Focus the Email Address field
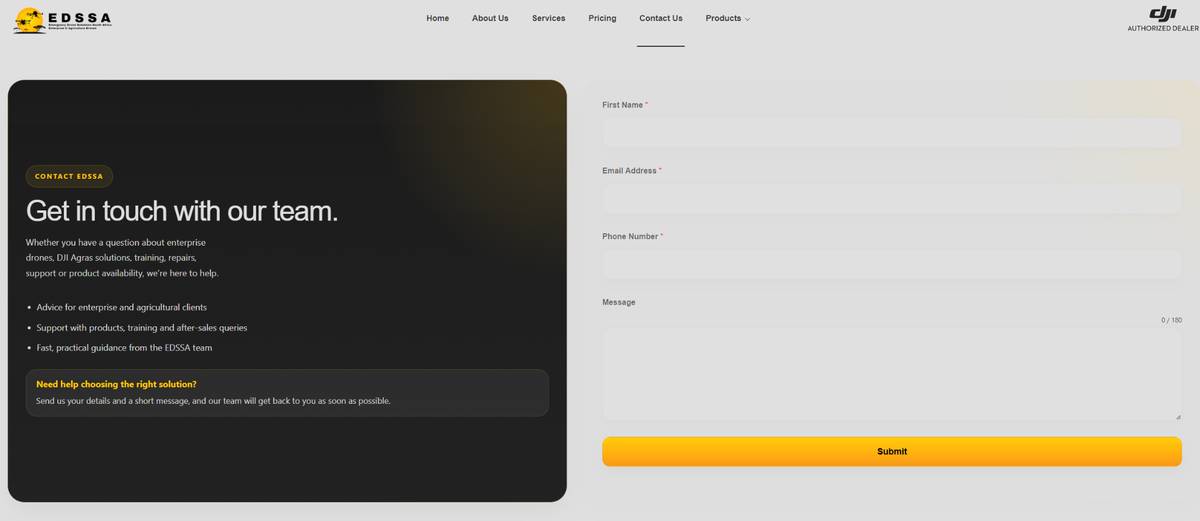The image size is (1200, 521). [892, 199]
